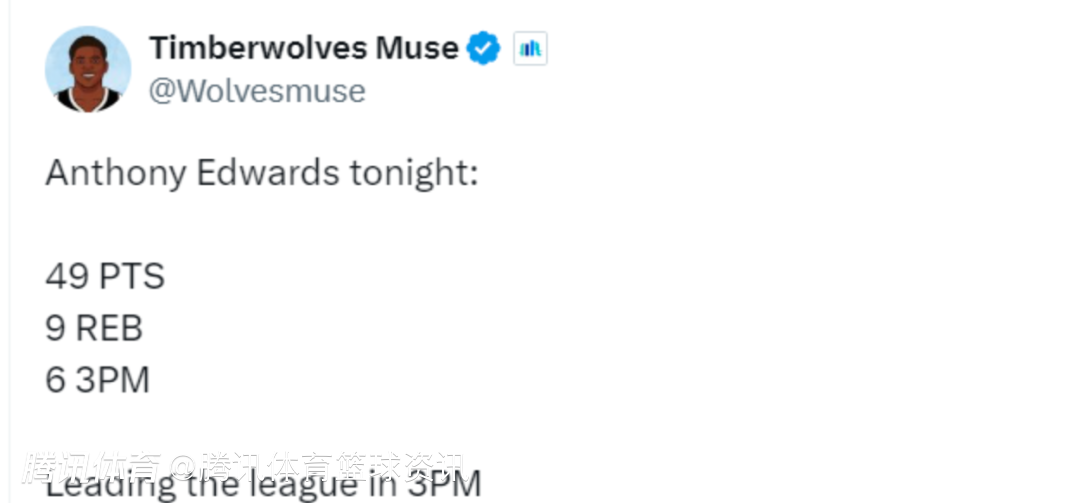Click the number 49 in the points line

coord(66,277)
